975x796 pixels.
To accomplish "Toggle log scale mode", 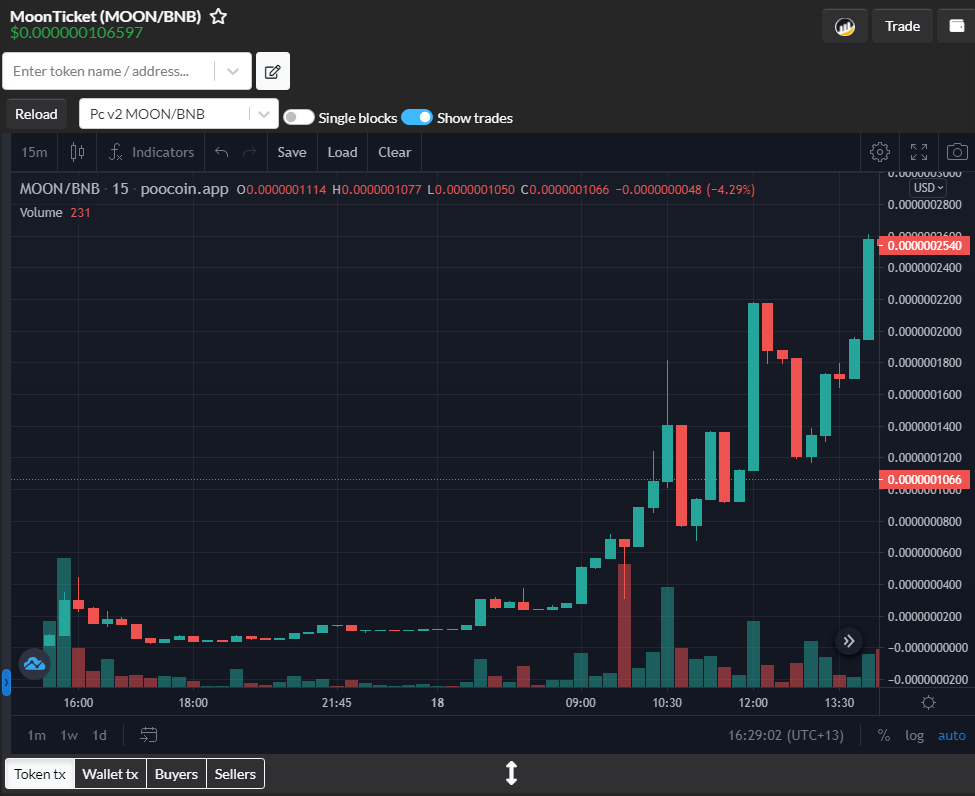I will 914,735.
